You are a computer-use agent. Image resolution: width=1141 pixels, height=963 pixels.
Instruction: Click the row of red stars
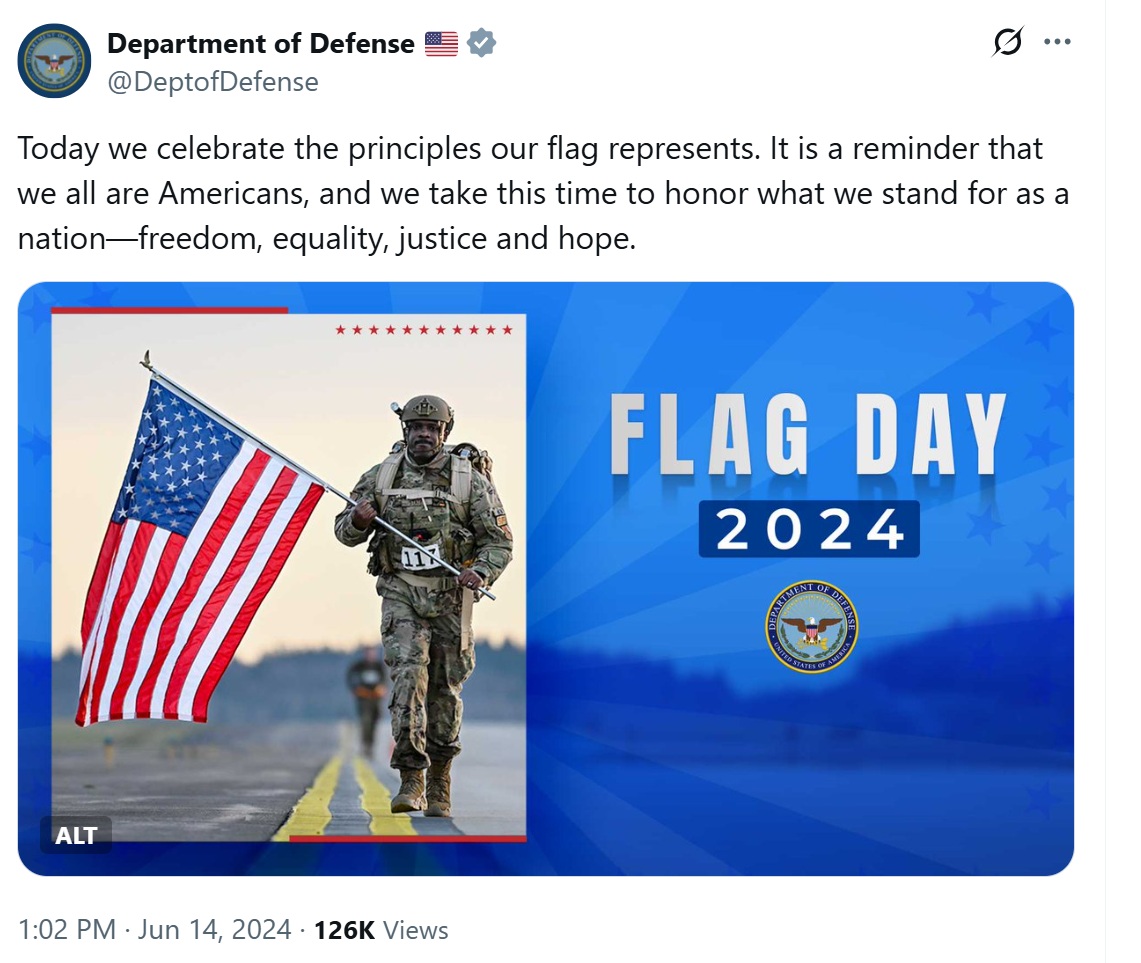pyautogui.click(x=424, y=329)
